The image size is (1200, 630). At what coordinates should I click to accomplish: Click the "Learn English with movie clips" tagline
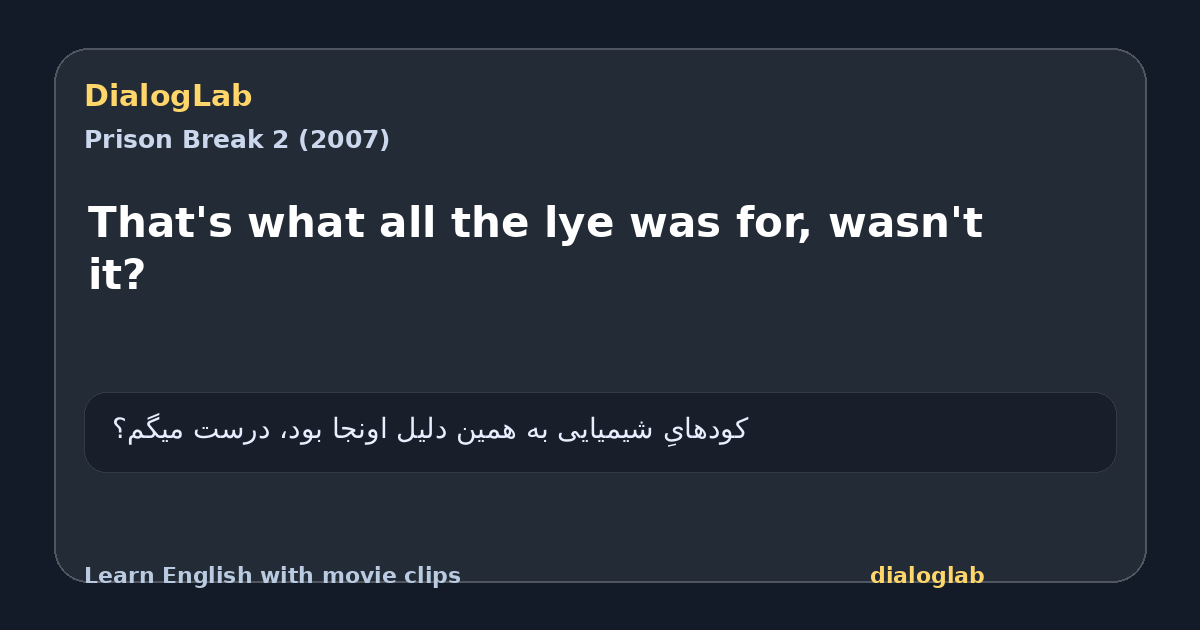tap(272, 576)
